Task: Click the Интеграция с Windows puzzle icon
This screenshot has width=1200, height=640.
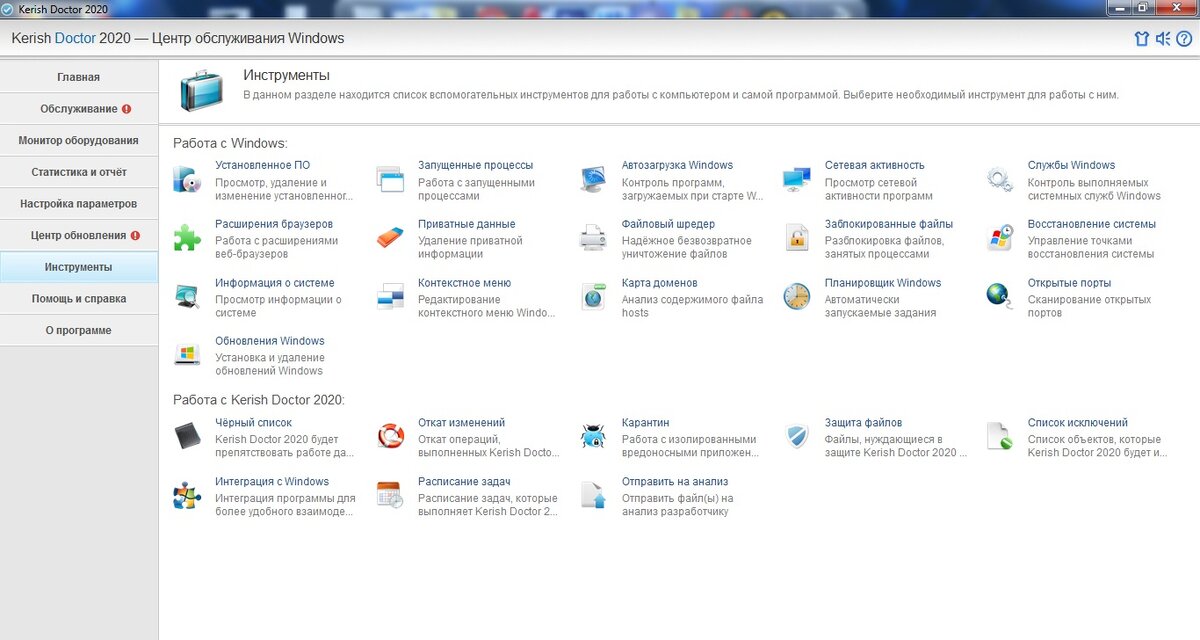Action: pyautogui.click(x=187, y=495)
